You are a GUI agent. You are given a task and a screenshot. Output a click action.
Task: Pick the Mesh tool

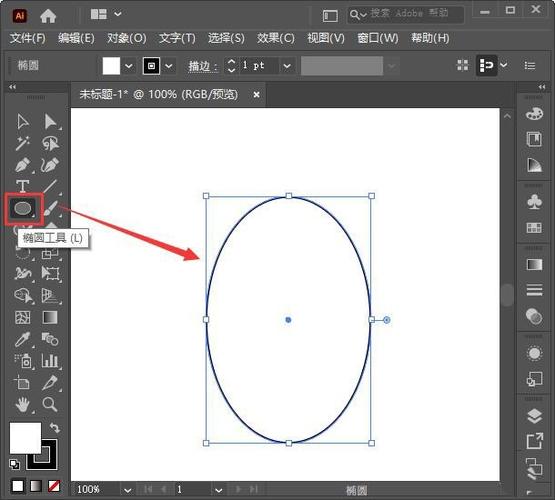[x=22, y=317]
